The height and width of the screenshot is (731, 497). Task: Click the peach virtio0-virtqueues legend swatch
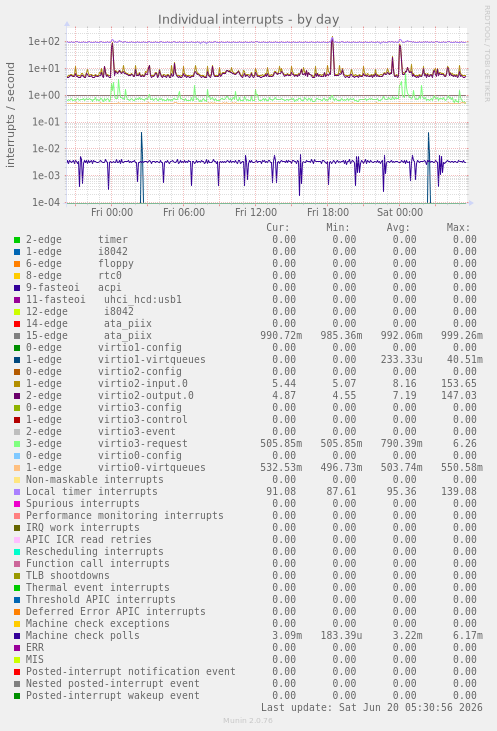coord(17,468)
